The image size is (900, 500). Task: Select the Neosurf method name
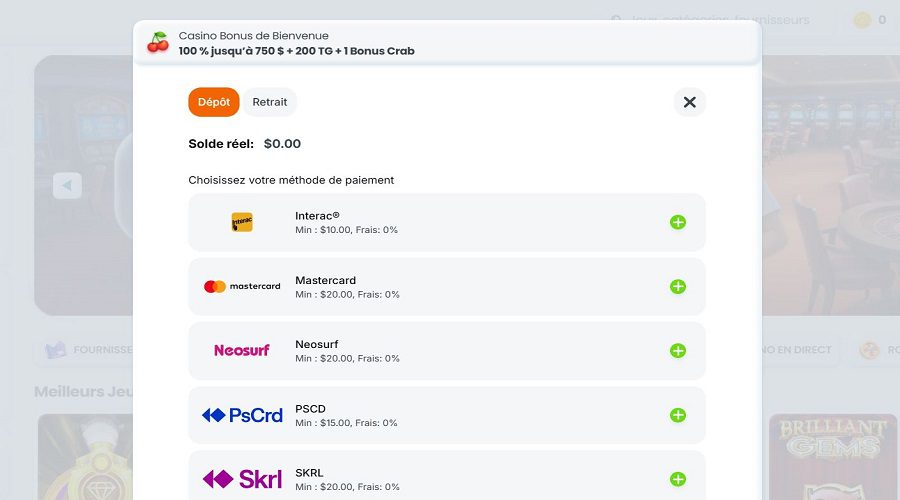pyautogui.click(x=317, y=344)
